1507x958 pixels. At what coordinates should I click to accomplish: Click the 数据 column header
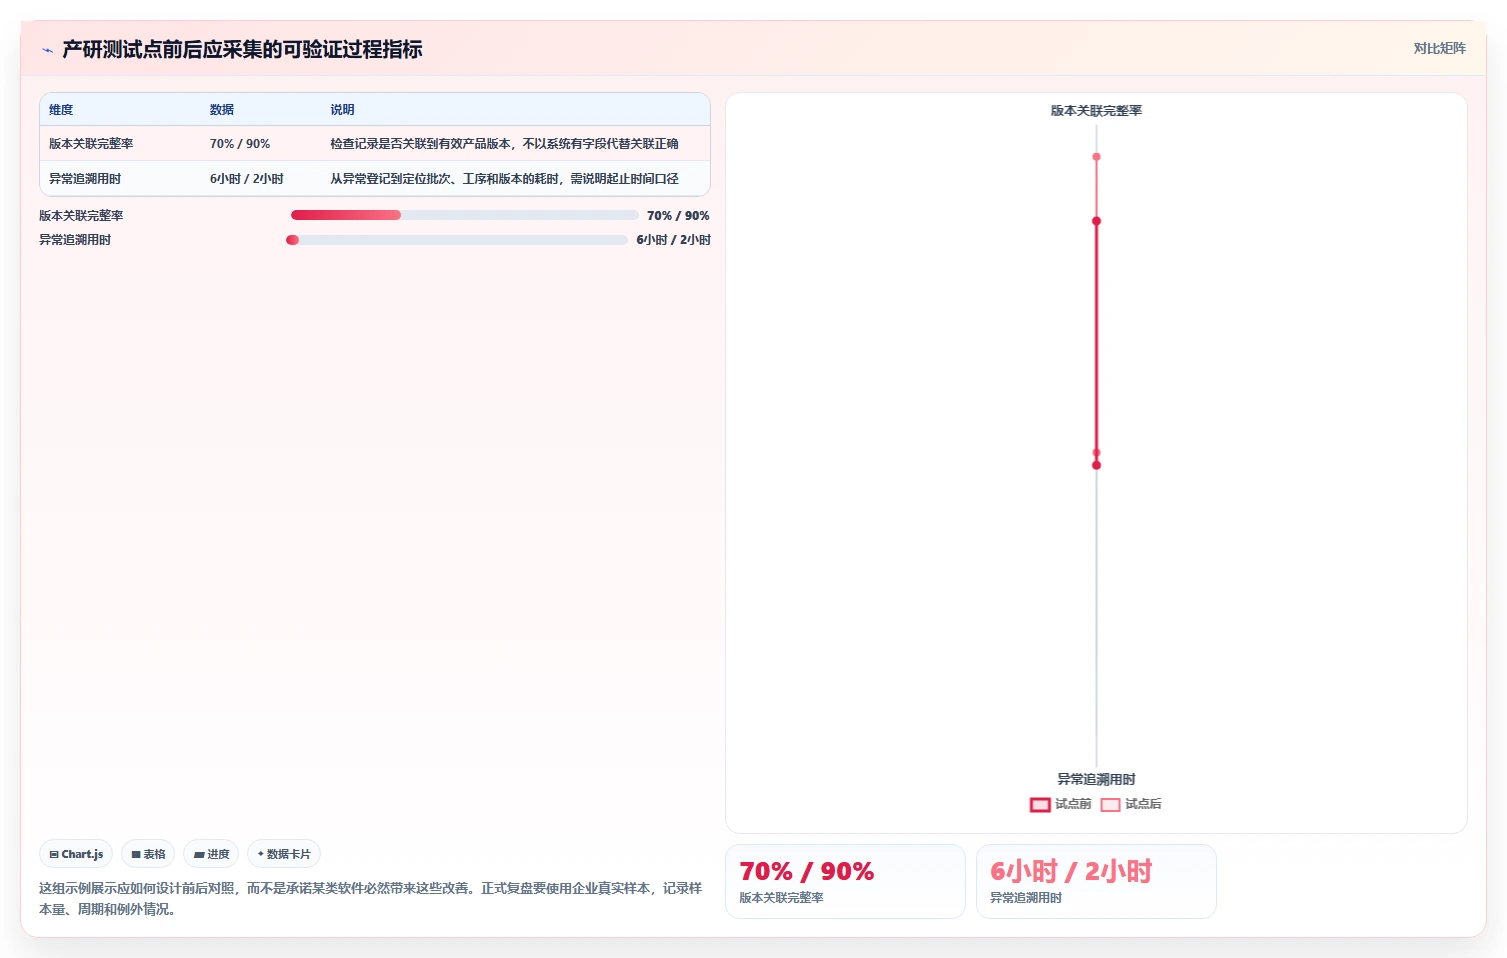click(222, 110)
